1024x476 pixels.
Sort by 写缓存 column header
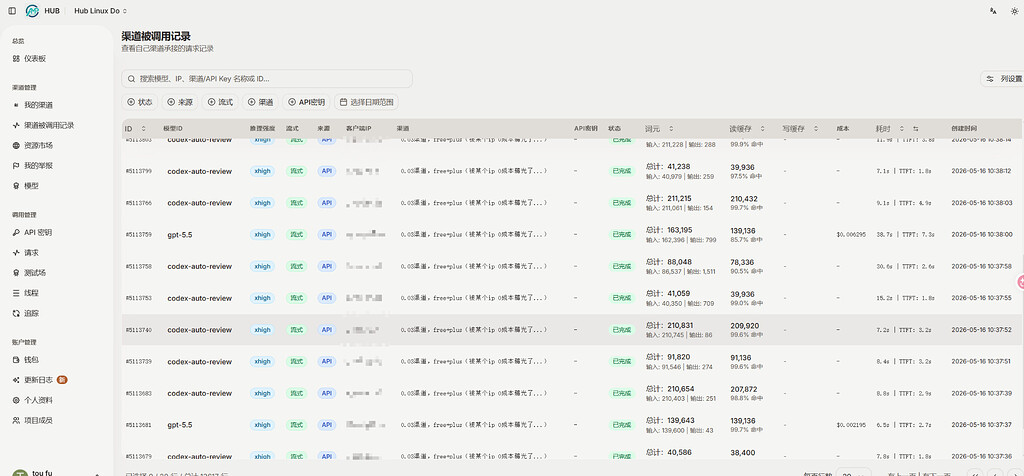[800, 129]
